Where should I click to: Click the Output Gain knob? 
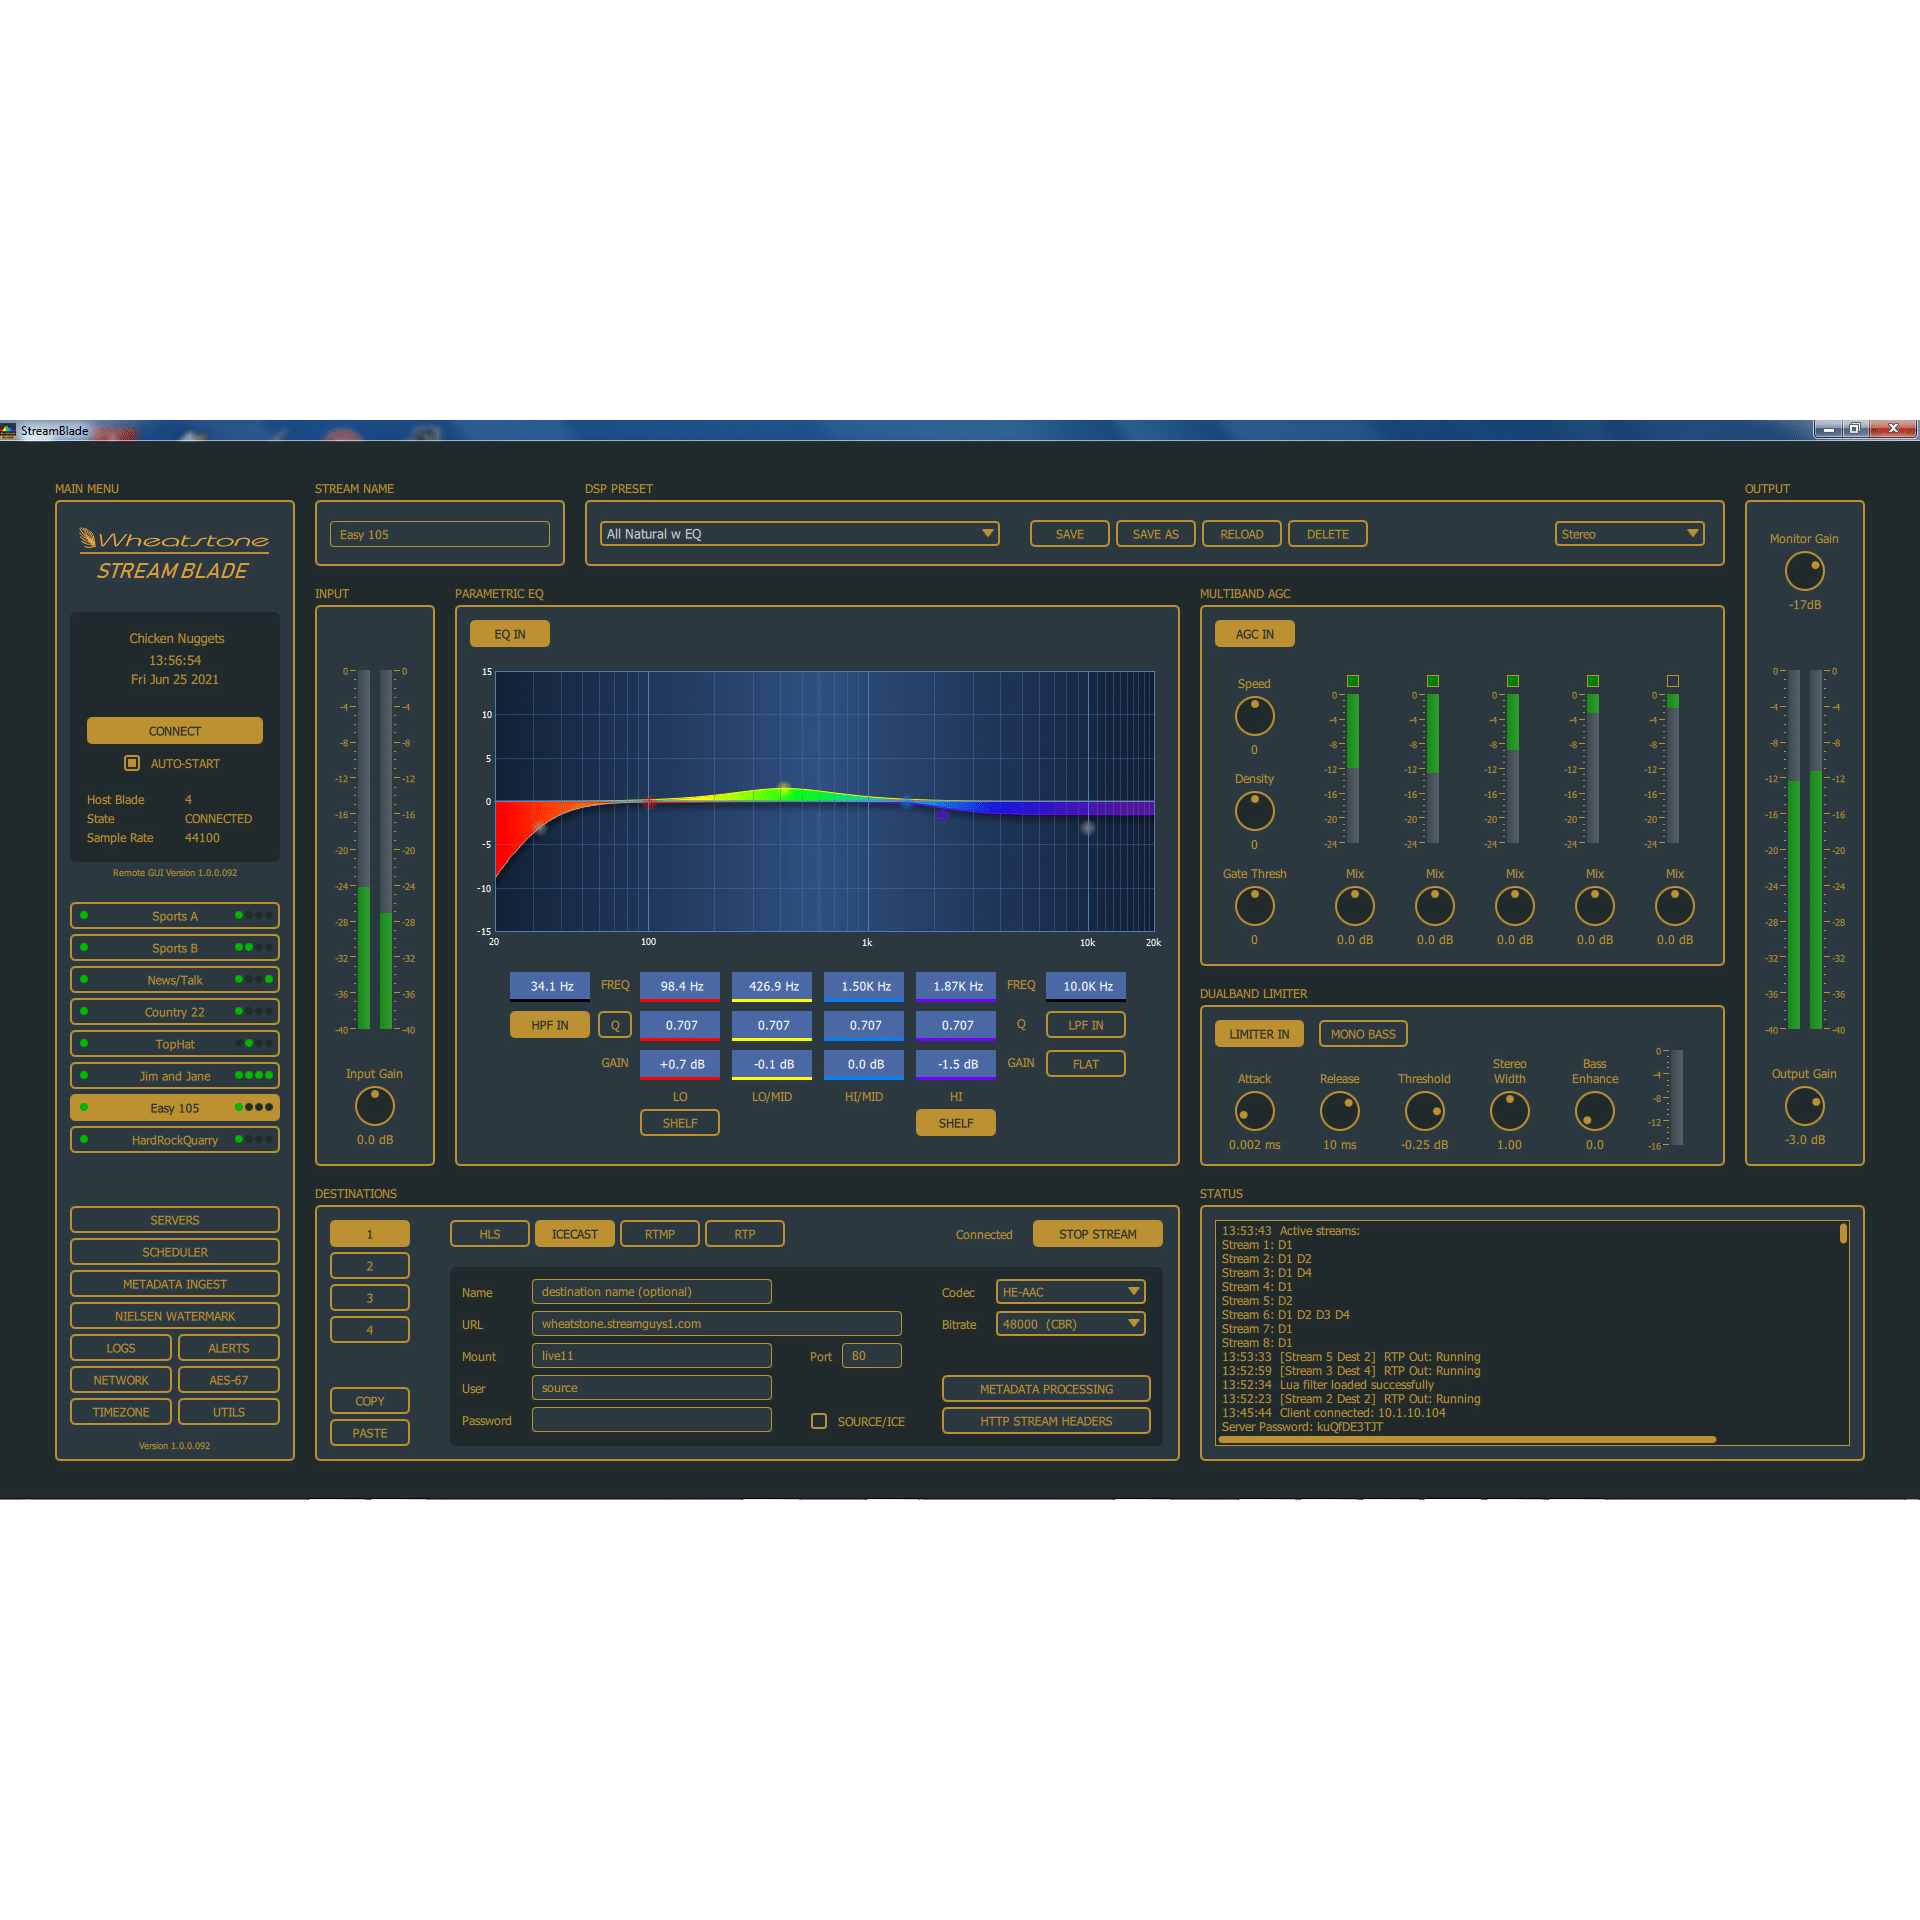[1804, 1106]
